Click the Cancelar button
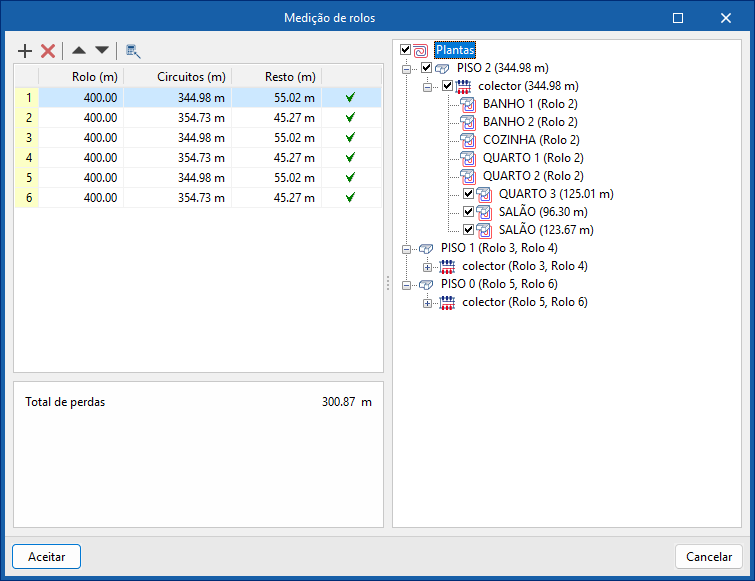755x581 pixels. click(709, 557)
